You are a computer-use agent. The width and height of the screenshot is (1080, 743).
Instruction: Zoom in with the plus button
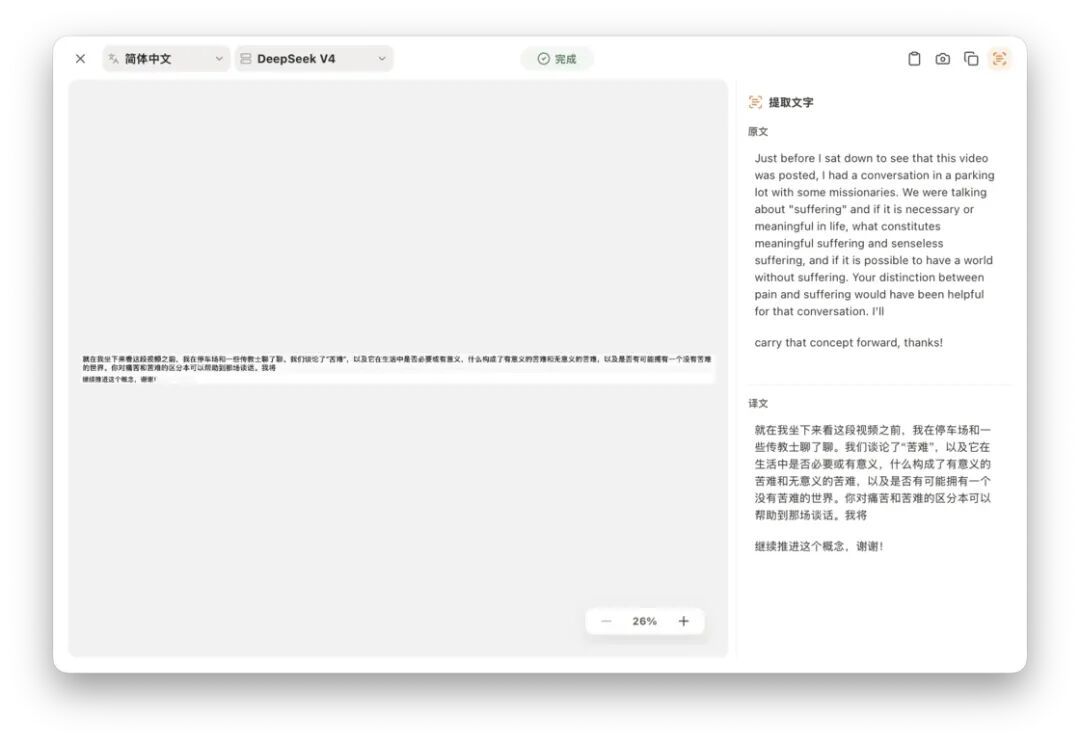683,621
